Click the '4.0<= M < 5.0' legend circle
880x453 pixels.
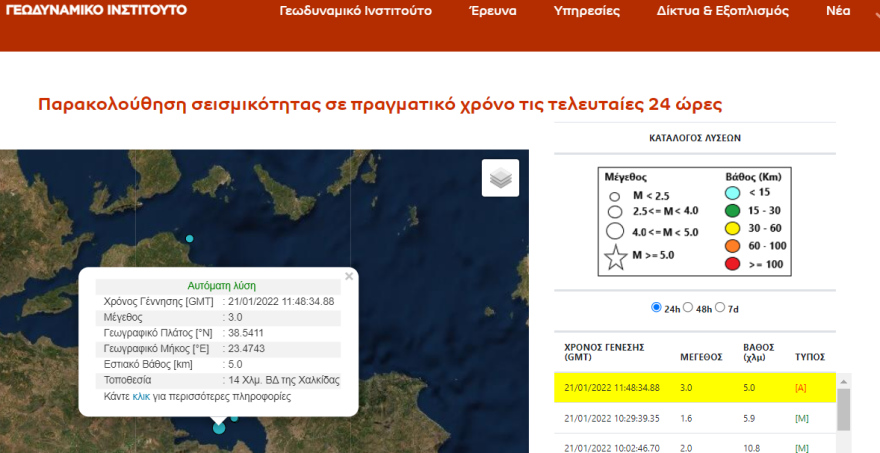(615, 231)
